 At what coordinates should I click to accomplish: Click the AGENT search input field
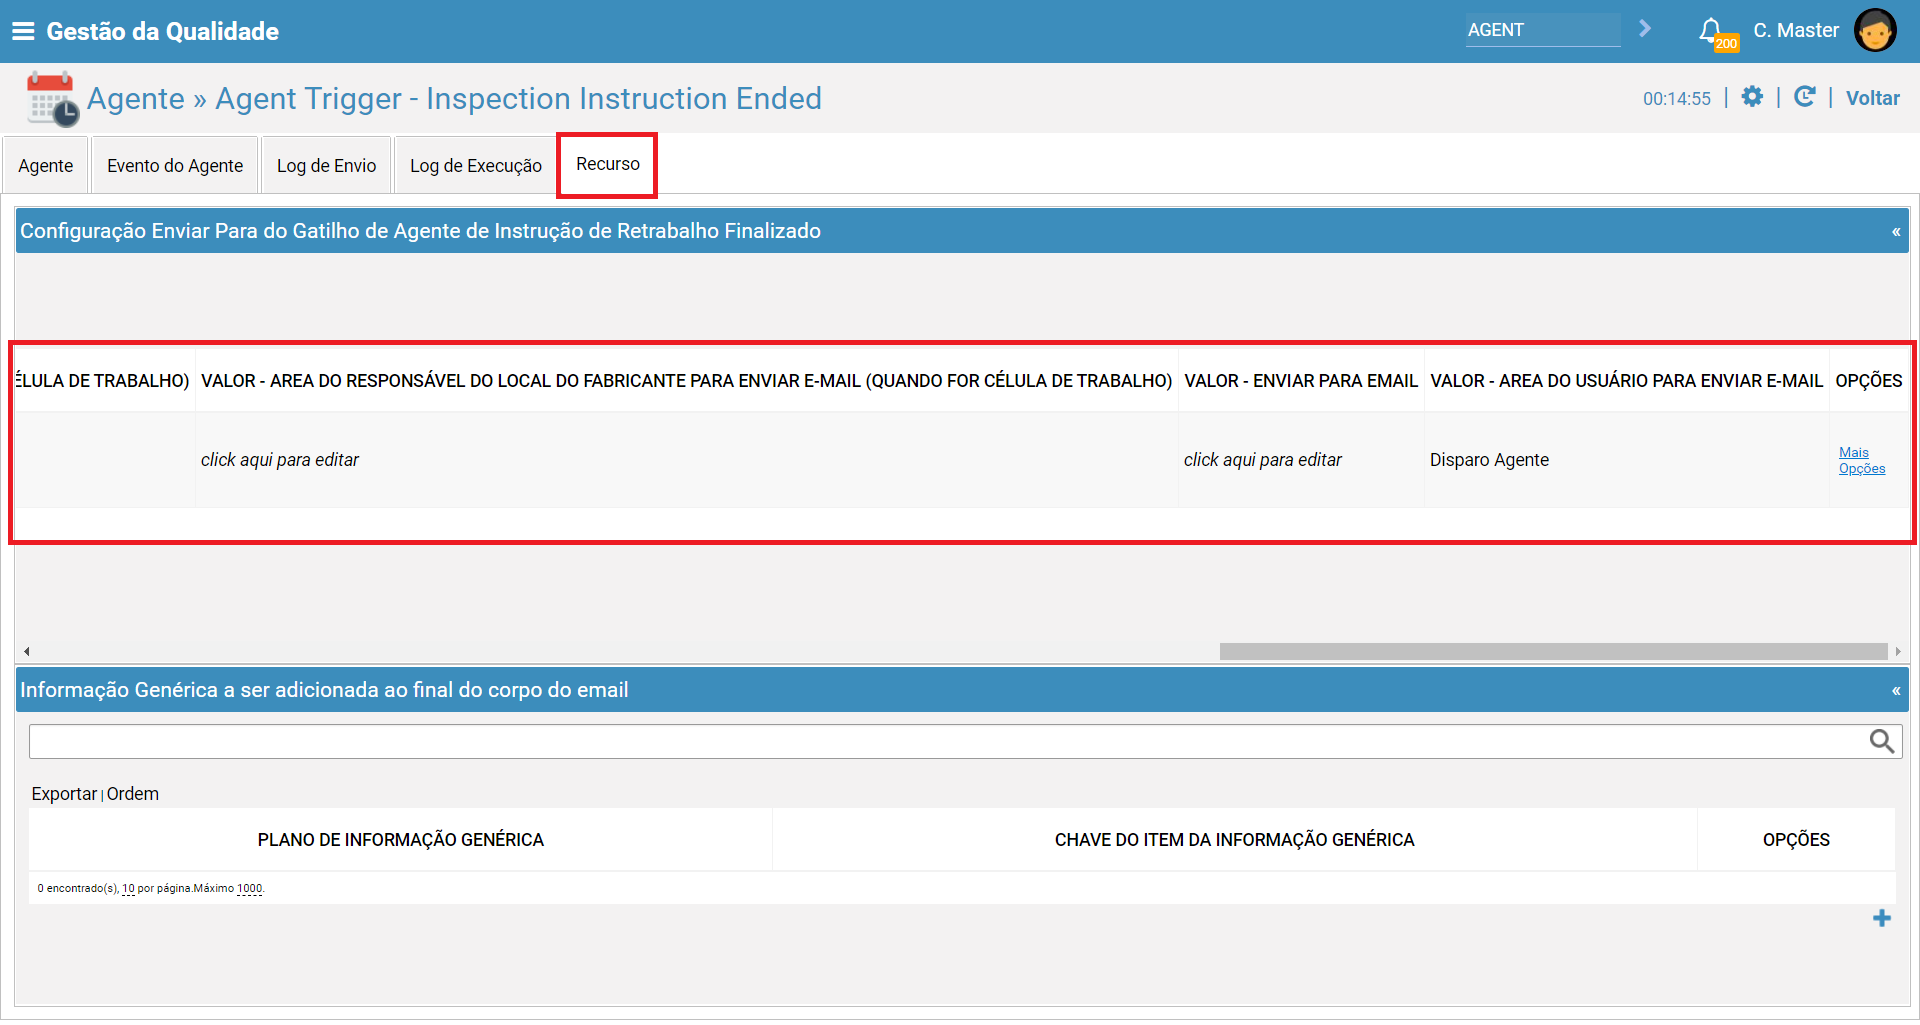(x=1543, y=30)
